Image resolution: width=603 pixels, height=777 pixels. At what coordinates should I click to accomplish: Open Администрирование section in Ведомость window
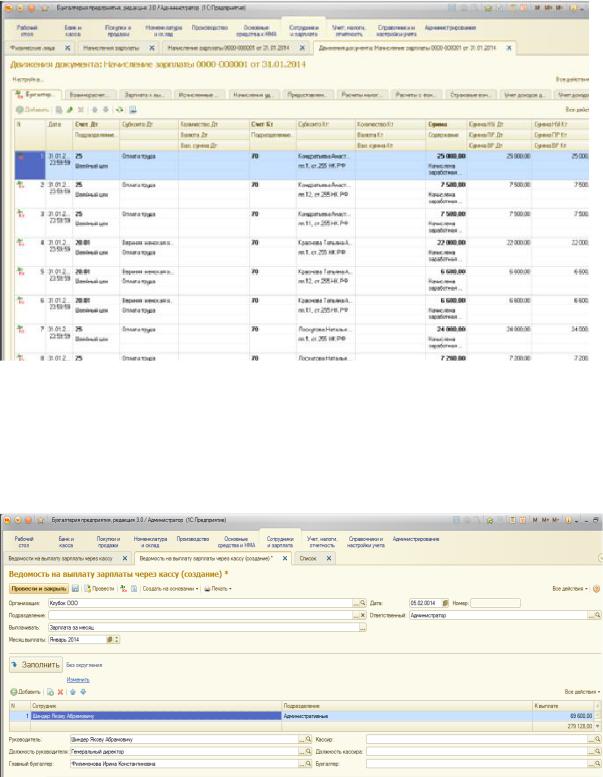pos(416,539)
